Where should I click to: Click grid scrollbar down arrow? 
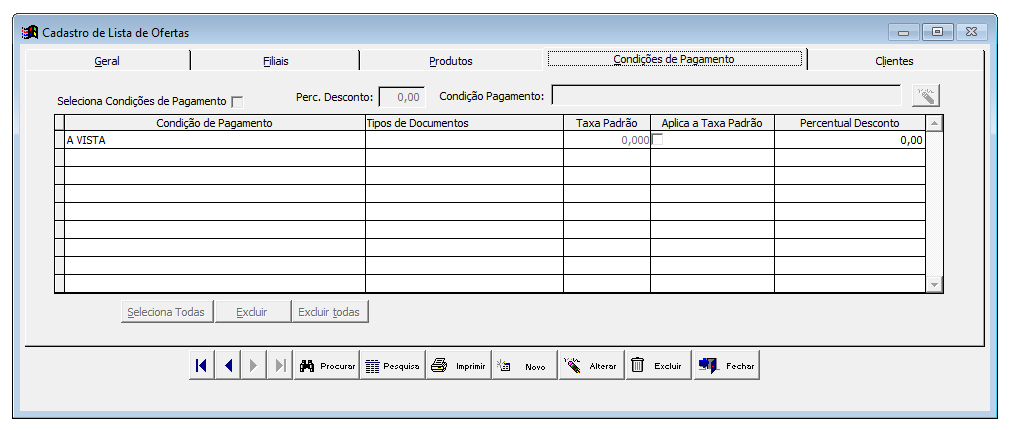934,284
